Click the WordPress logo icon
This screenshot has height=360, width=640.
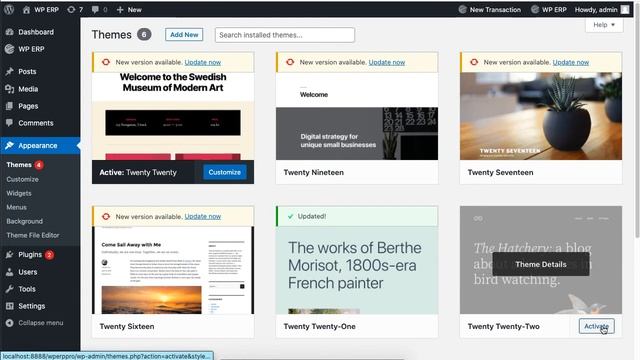coord(9,9)
